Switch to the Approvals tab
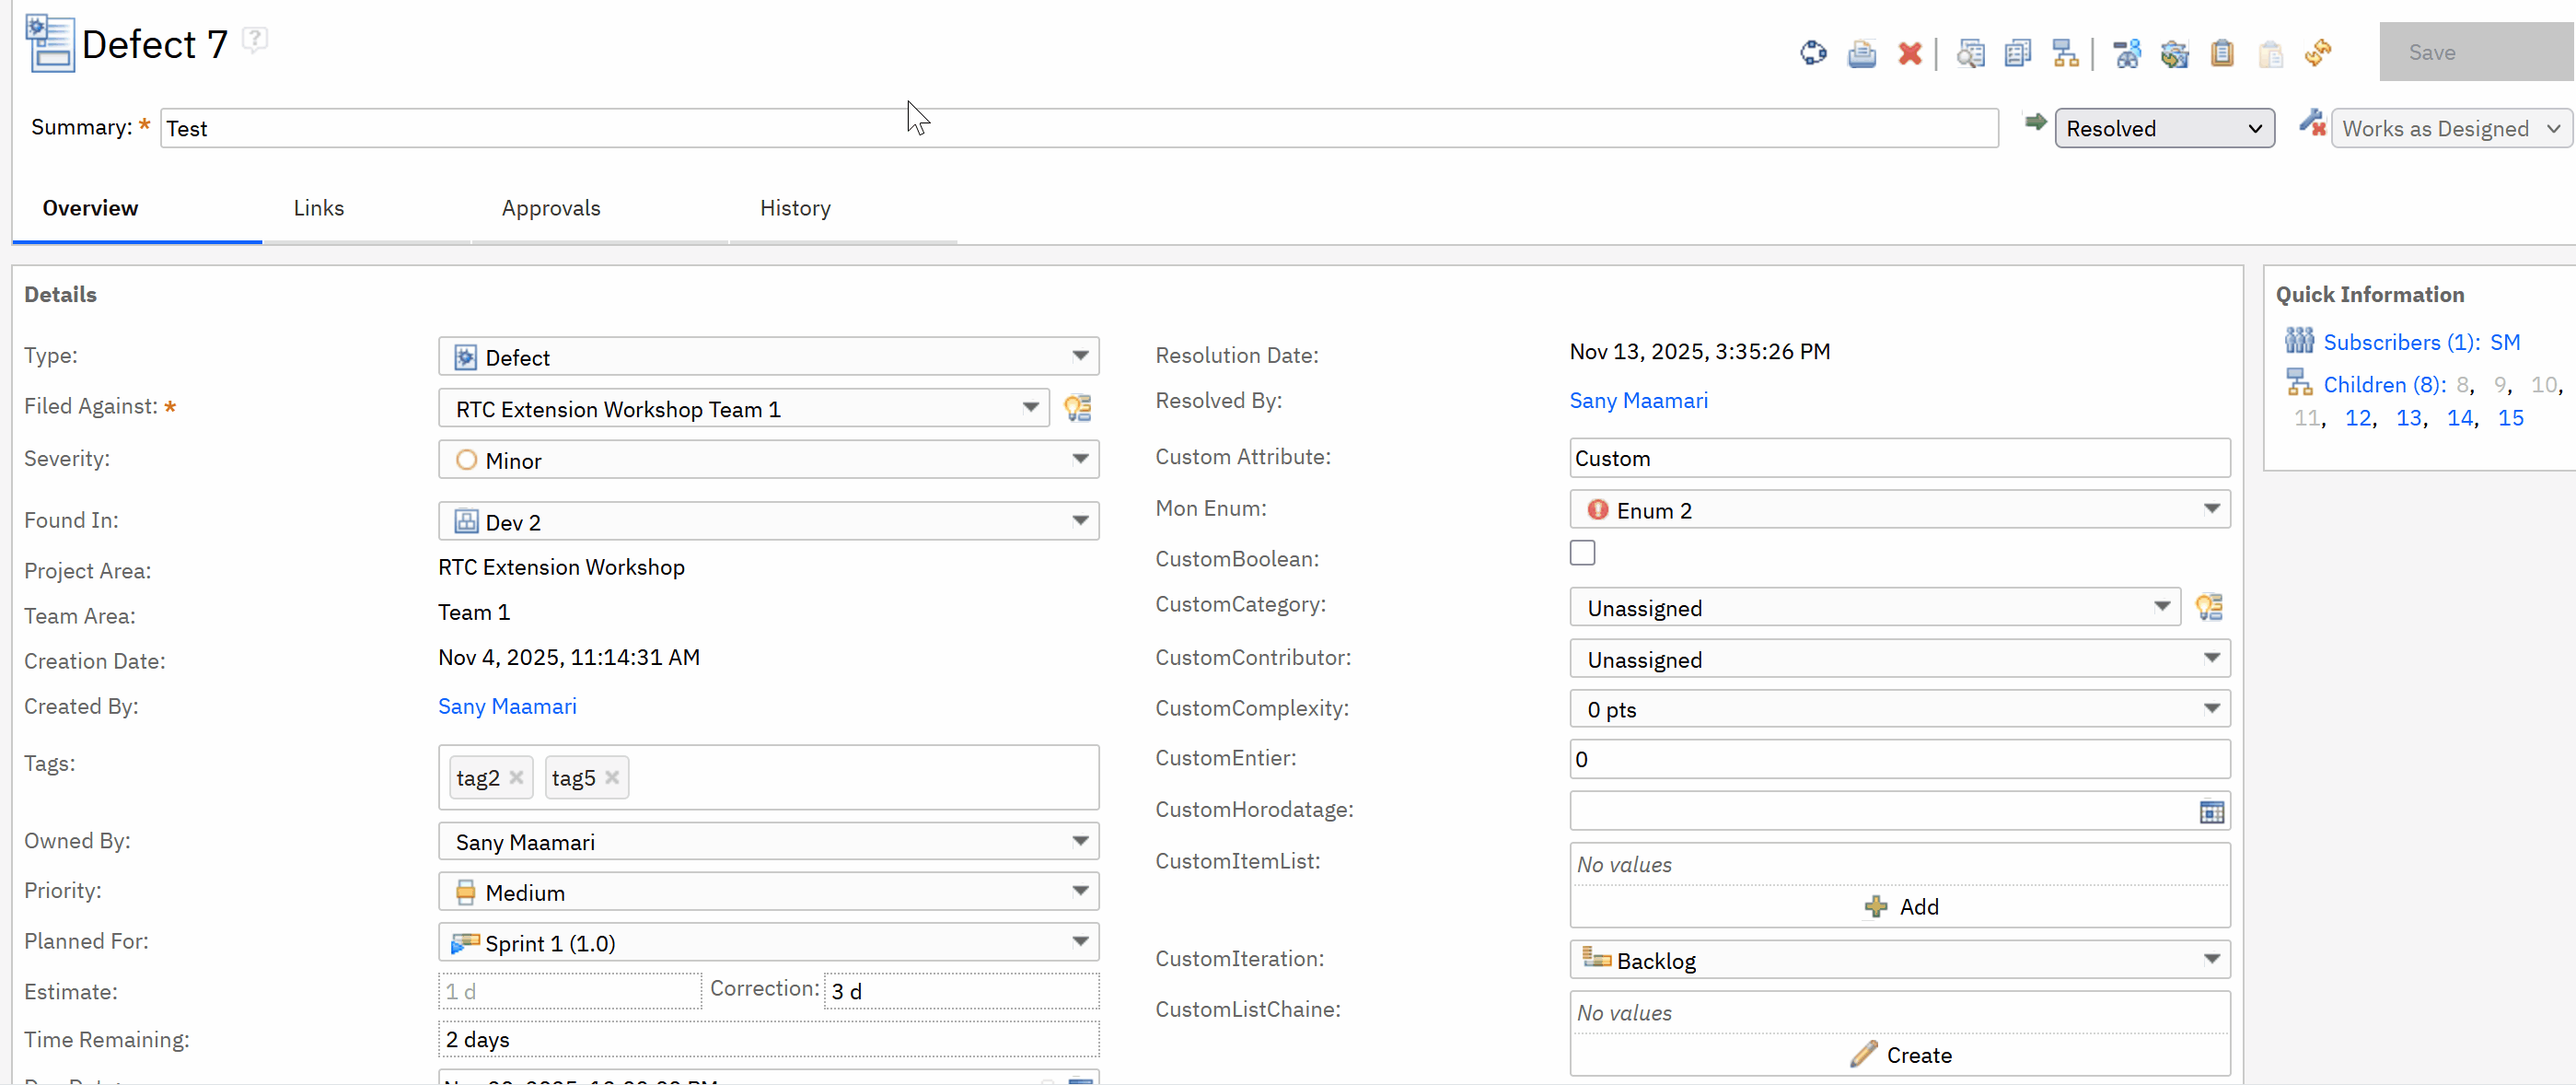Viewport: 2576px width, 1085px height. pos(550,208)
